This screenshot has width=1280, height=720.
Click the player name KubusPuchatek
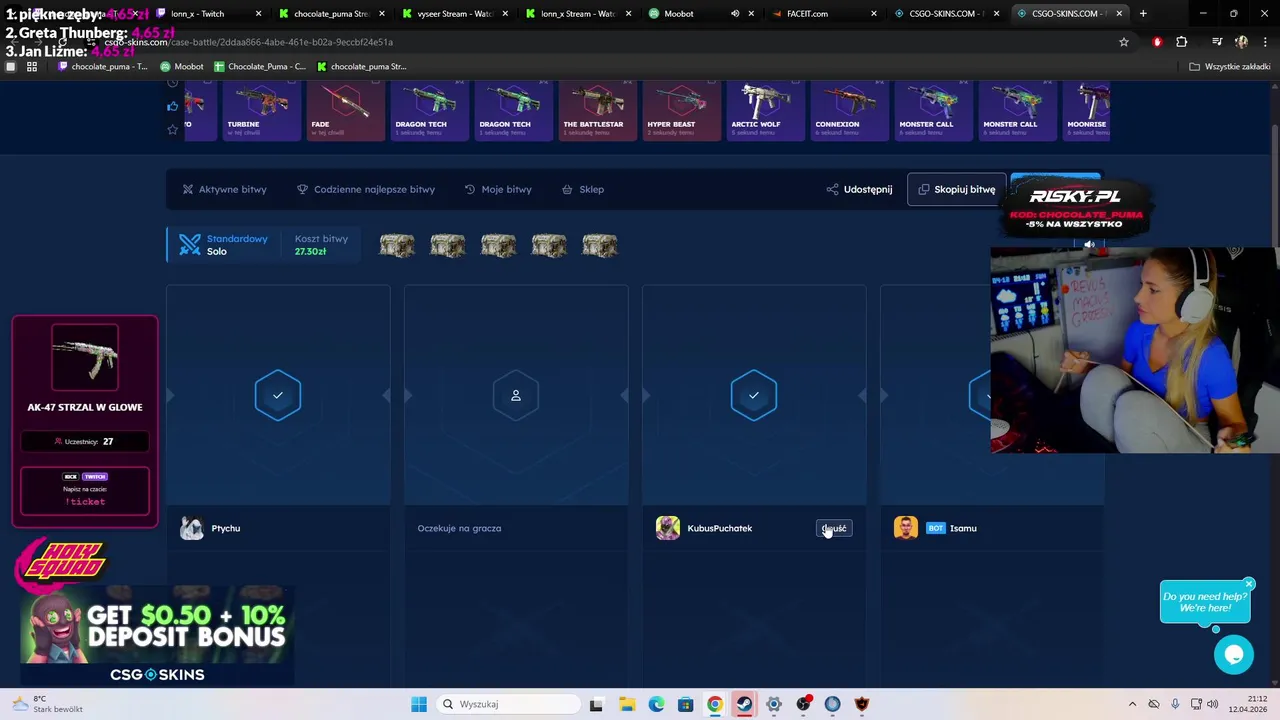(x=719, y=528)
